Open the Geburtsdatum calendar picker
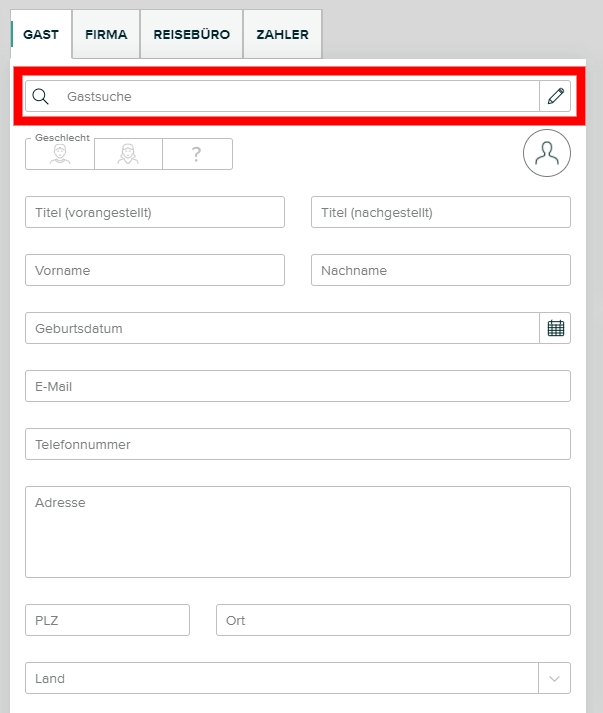Viewport: 603px width, 713px height. [556, 328]
